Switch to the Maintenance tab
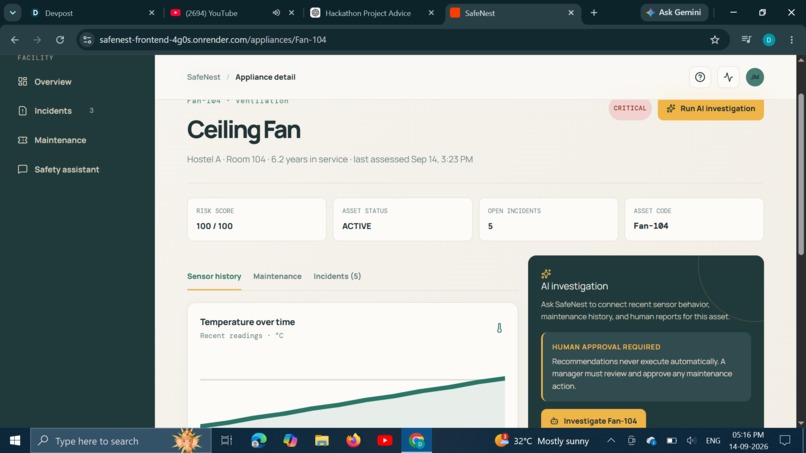The height and width of the screenshot is (453, 806). (x=277, y=277)
